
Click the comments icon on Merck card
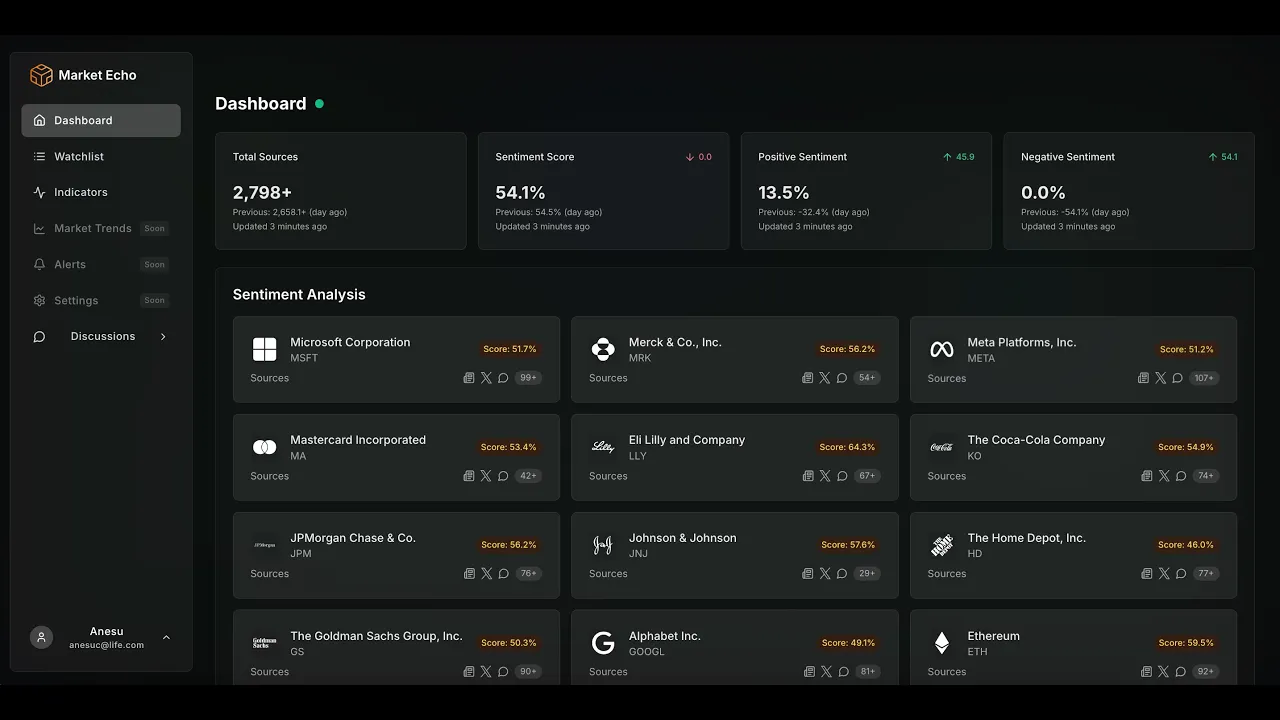(842, 378)
